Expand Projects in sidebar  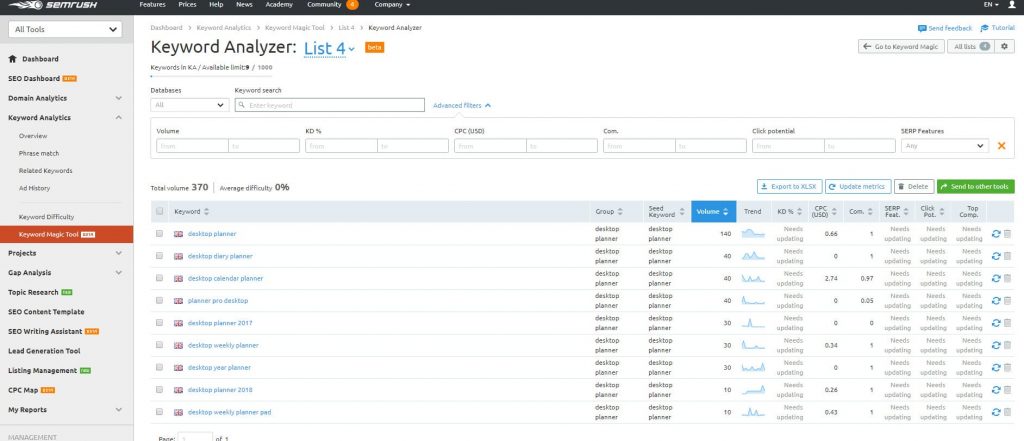click(x=118, y=253)
